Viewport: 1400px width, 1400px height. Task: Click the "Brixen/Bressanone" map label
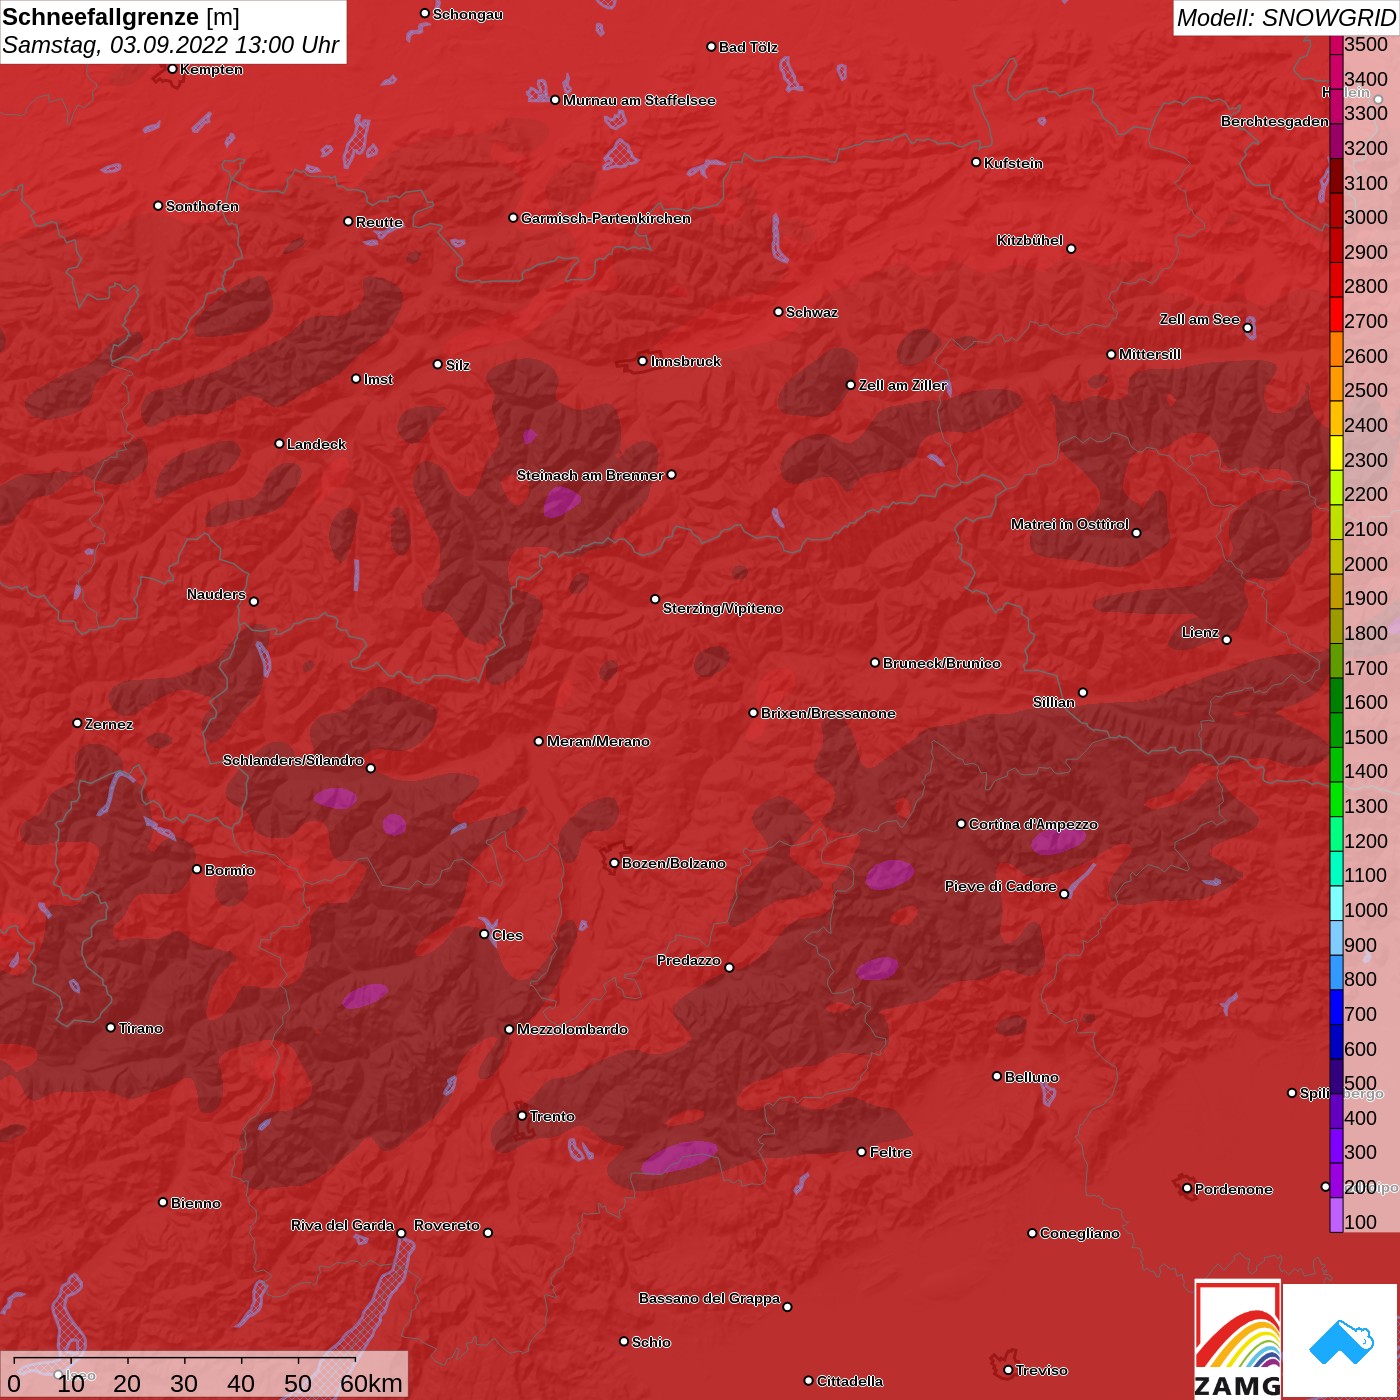pyautogui.click(x=828, y=713)
